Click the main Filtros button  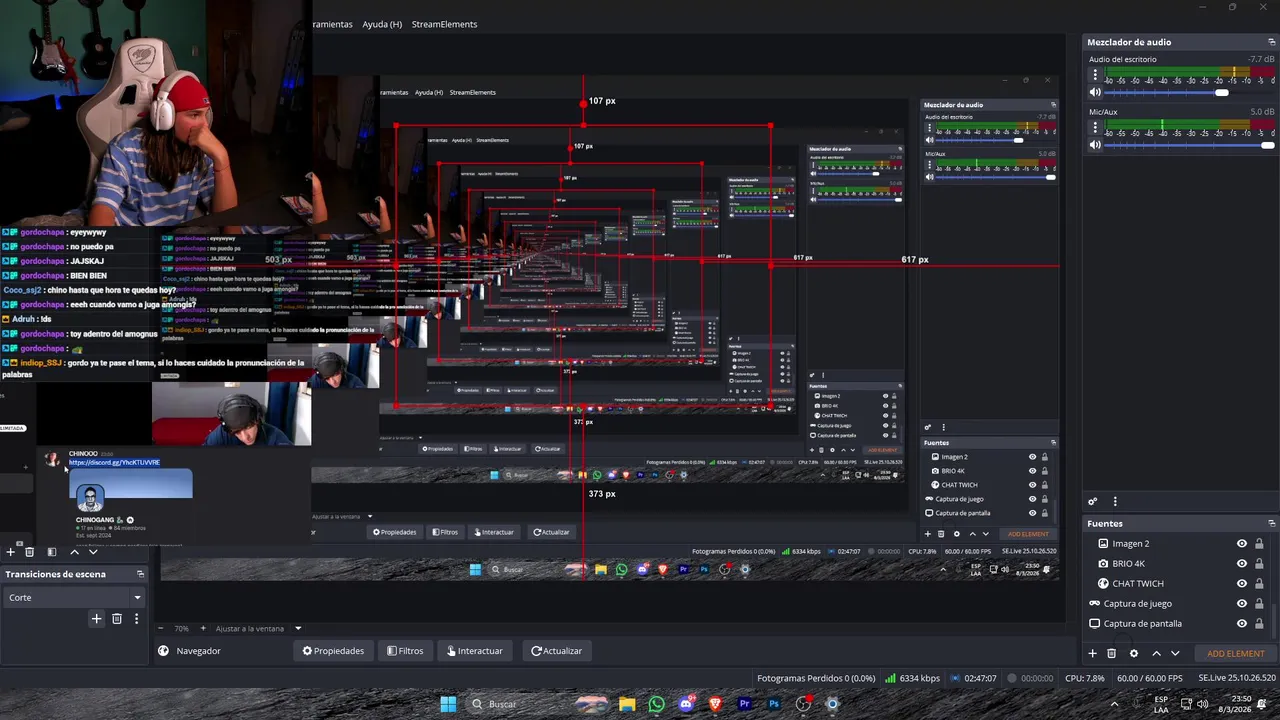[x=406, y=651]
